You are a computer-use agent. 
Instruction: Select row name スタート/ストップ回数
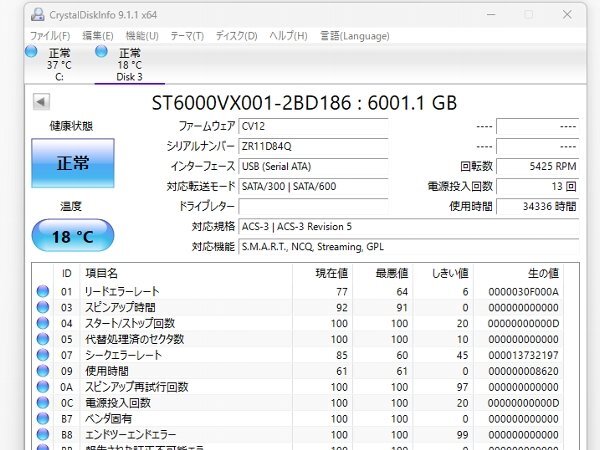pos(130,323)
